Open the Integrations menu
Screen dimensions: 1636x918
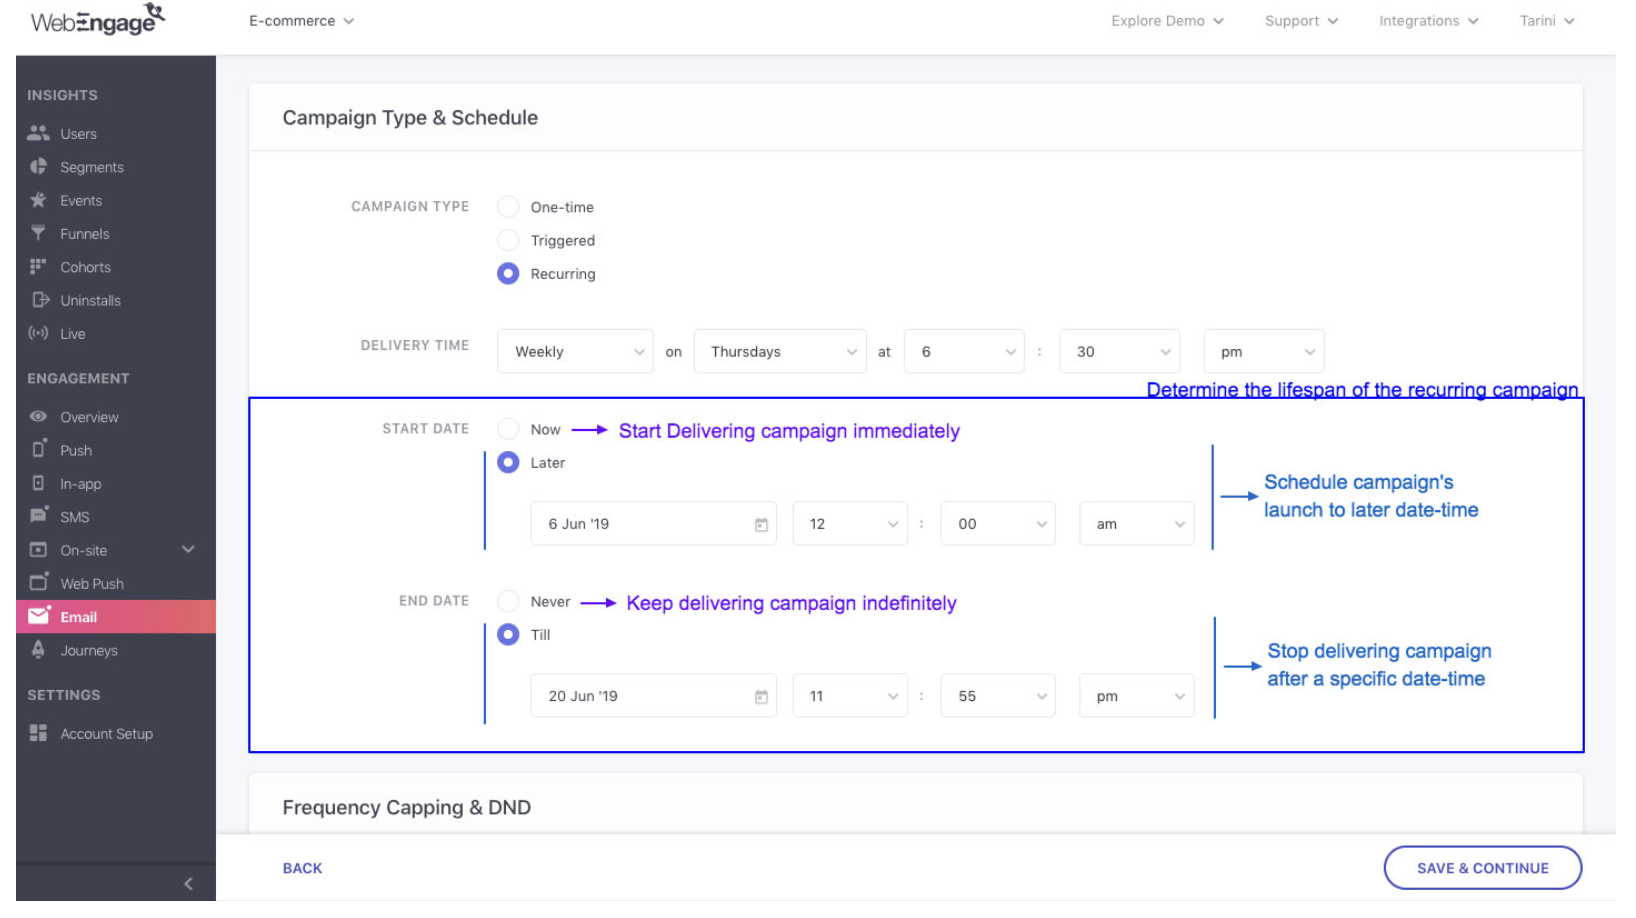tap(1428, 21)
